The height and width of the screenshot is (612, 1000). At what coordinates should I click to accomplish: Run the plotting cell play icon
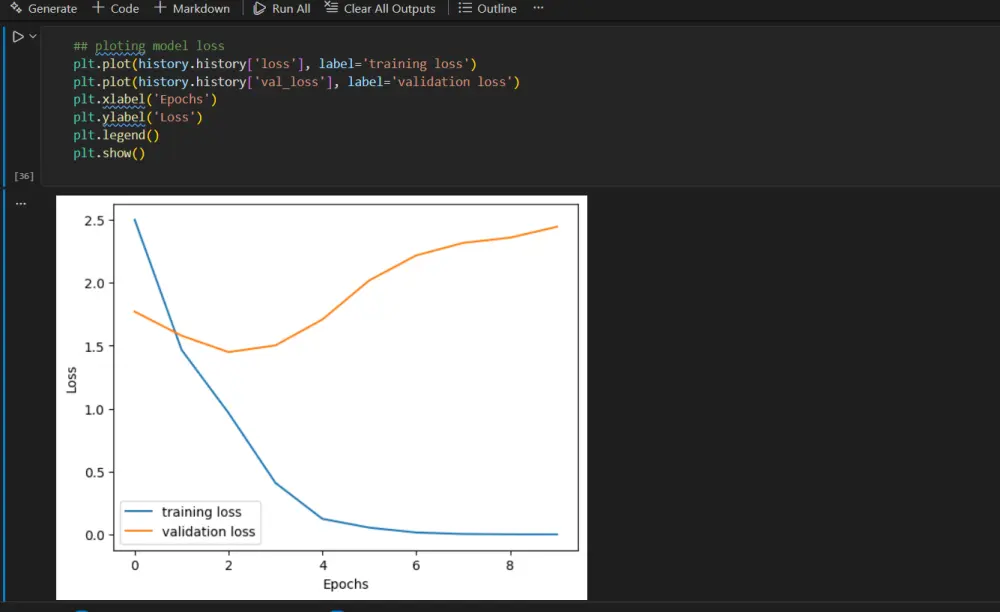18,37
